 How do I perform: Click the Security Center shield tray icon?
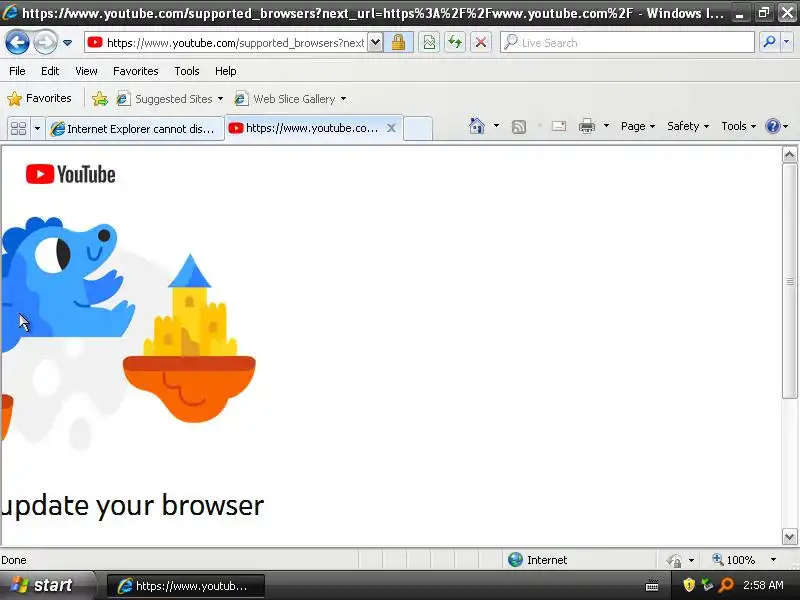coord(689,585)
